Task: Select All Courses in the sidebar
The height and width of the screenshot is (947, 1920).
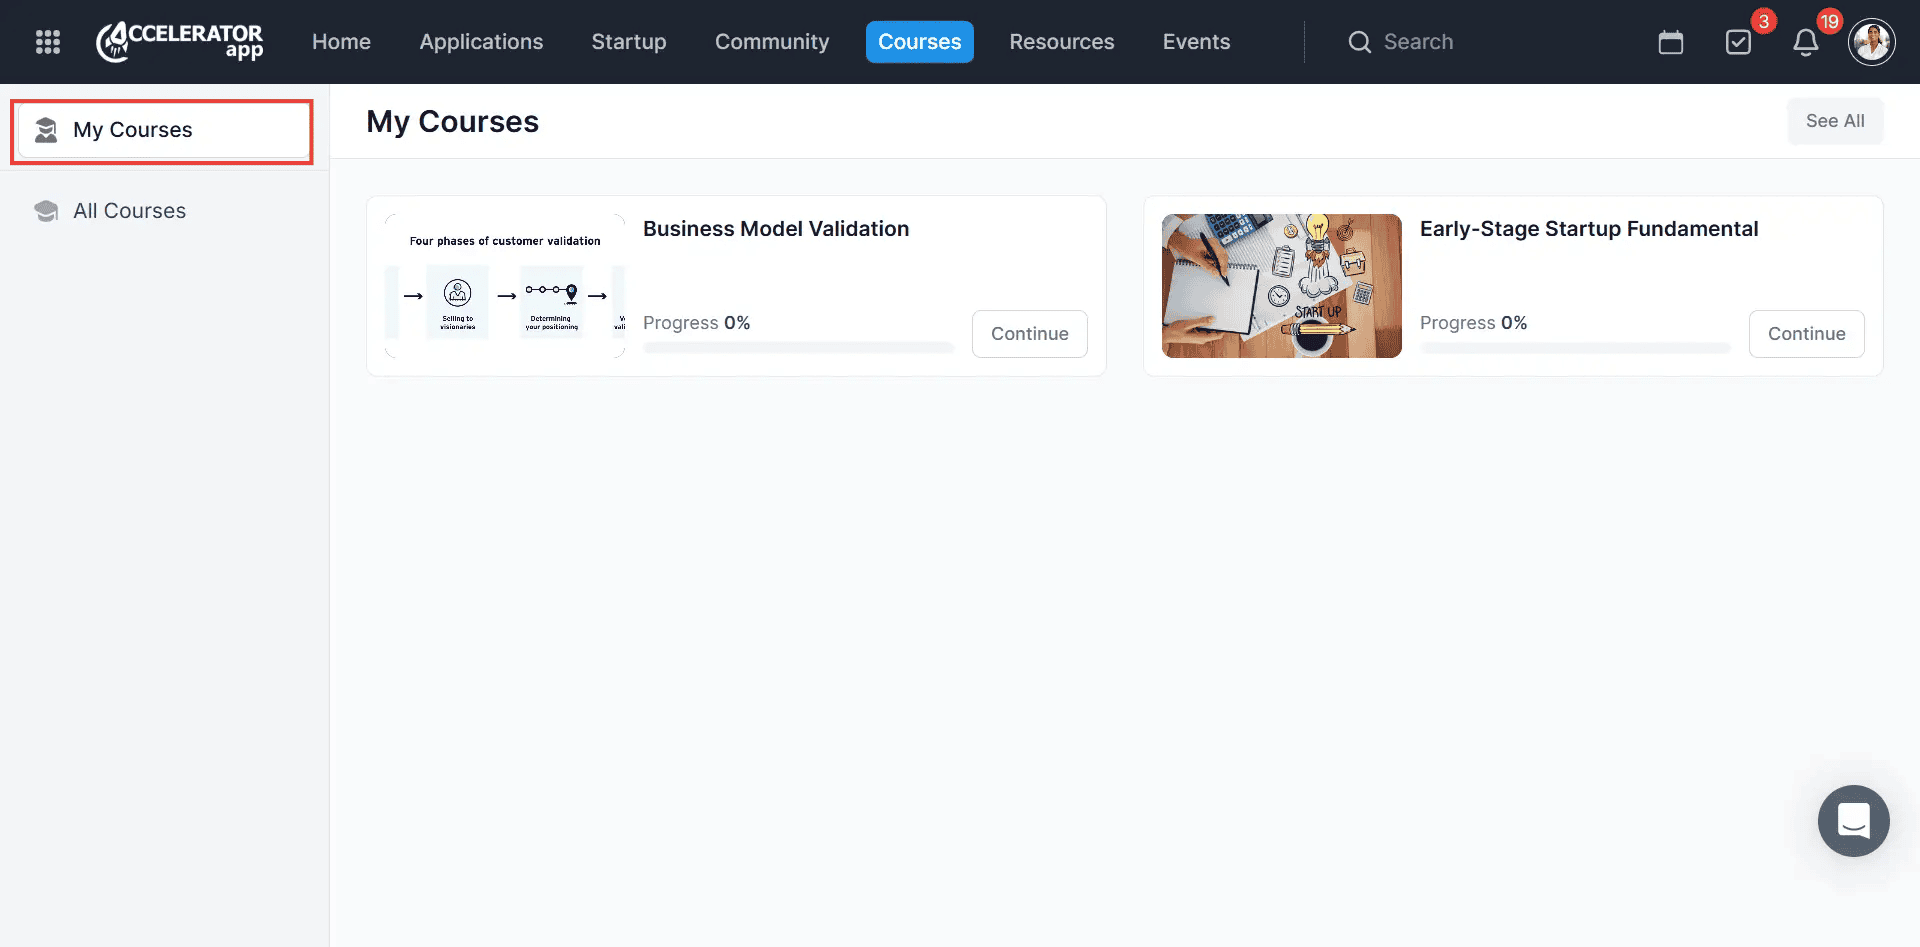Action: click(129, 211)
